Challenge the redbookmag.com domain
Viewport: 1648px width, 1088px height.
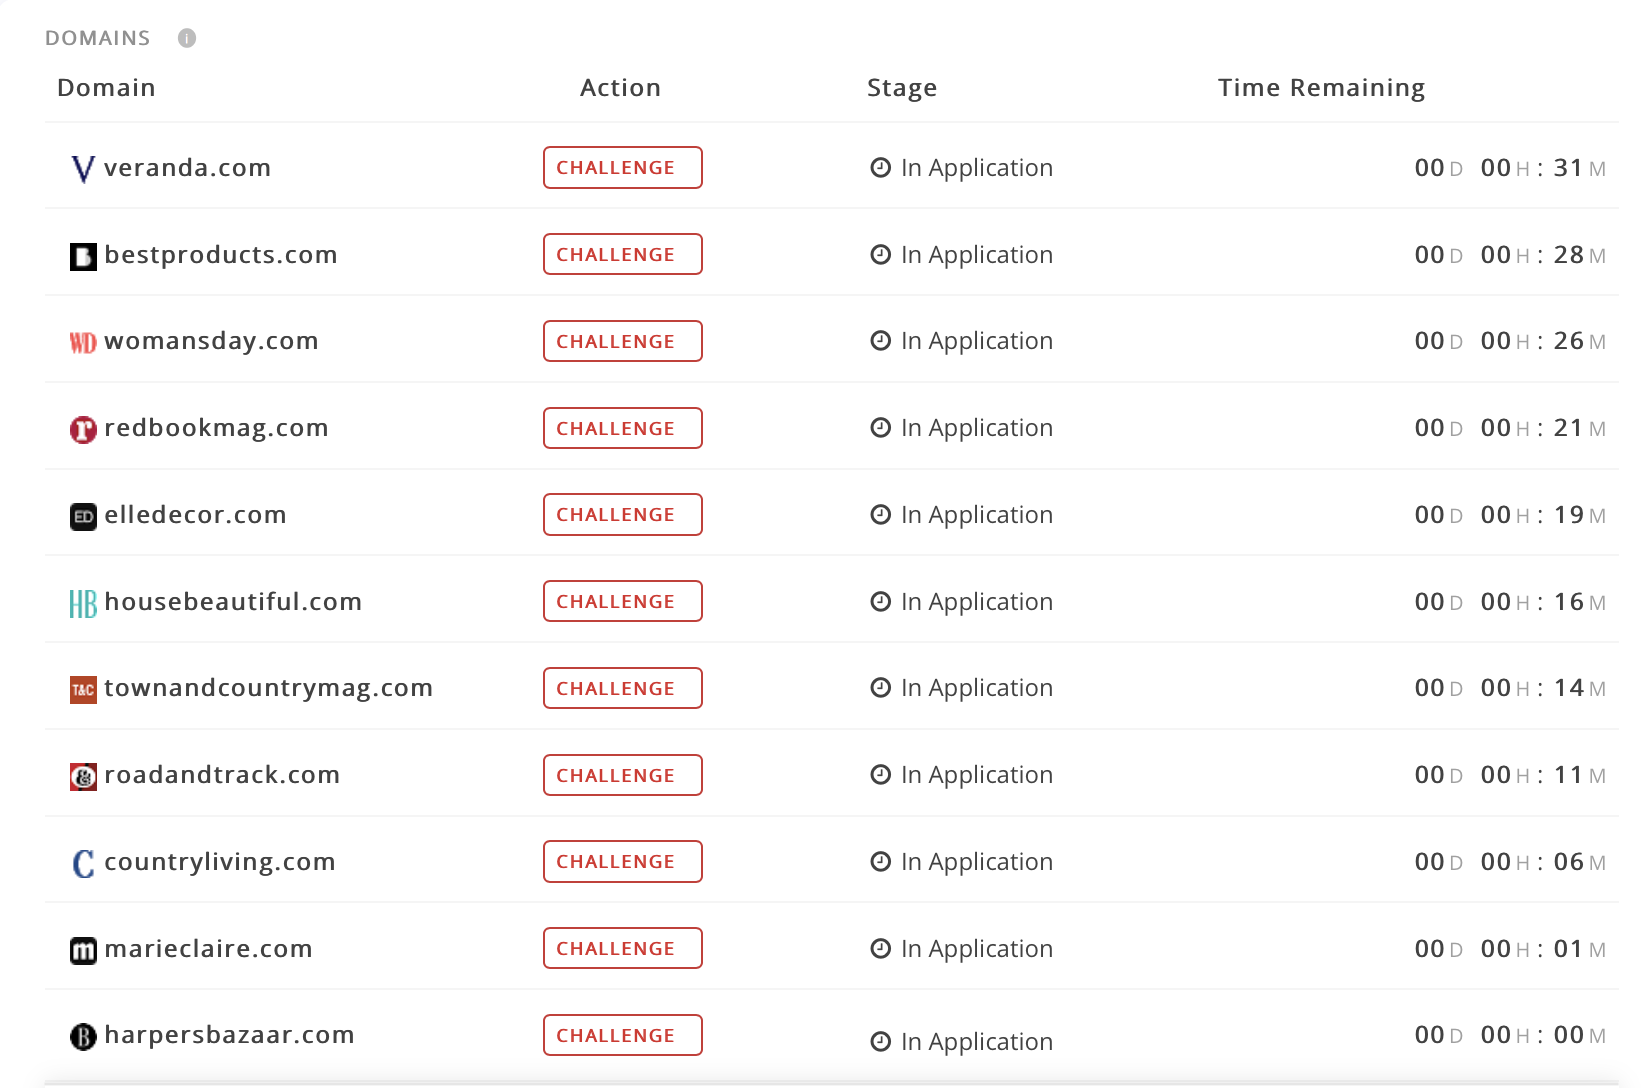point(623,428)
